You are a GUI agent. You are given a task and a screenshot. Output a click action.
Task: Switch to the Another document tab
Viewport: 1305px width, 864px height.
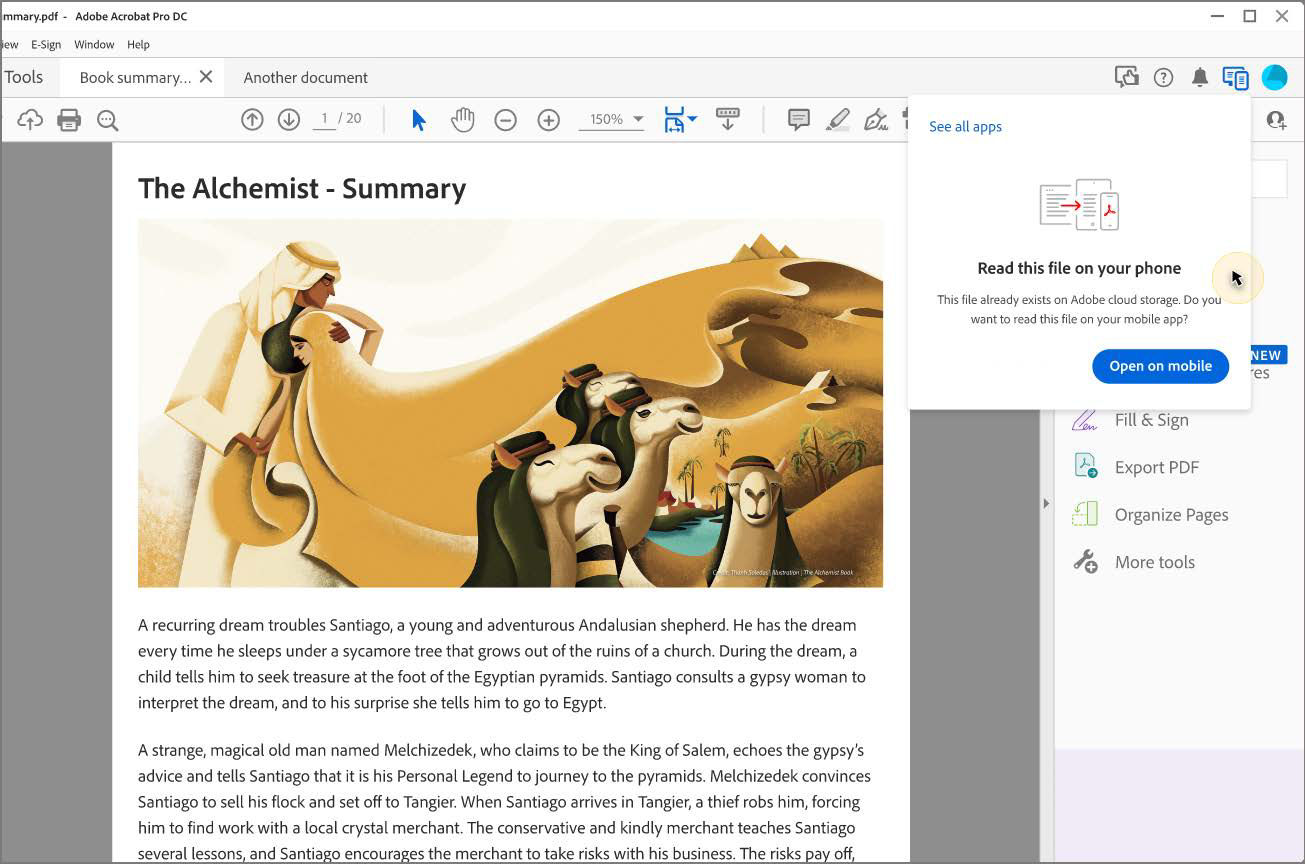(305, 78)
